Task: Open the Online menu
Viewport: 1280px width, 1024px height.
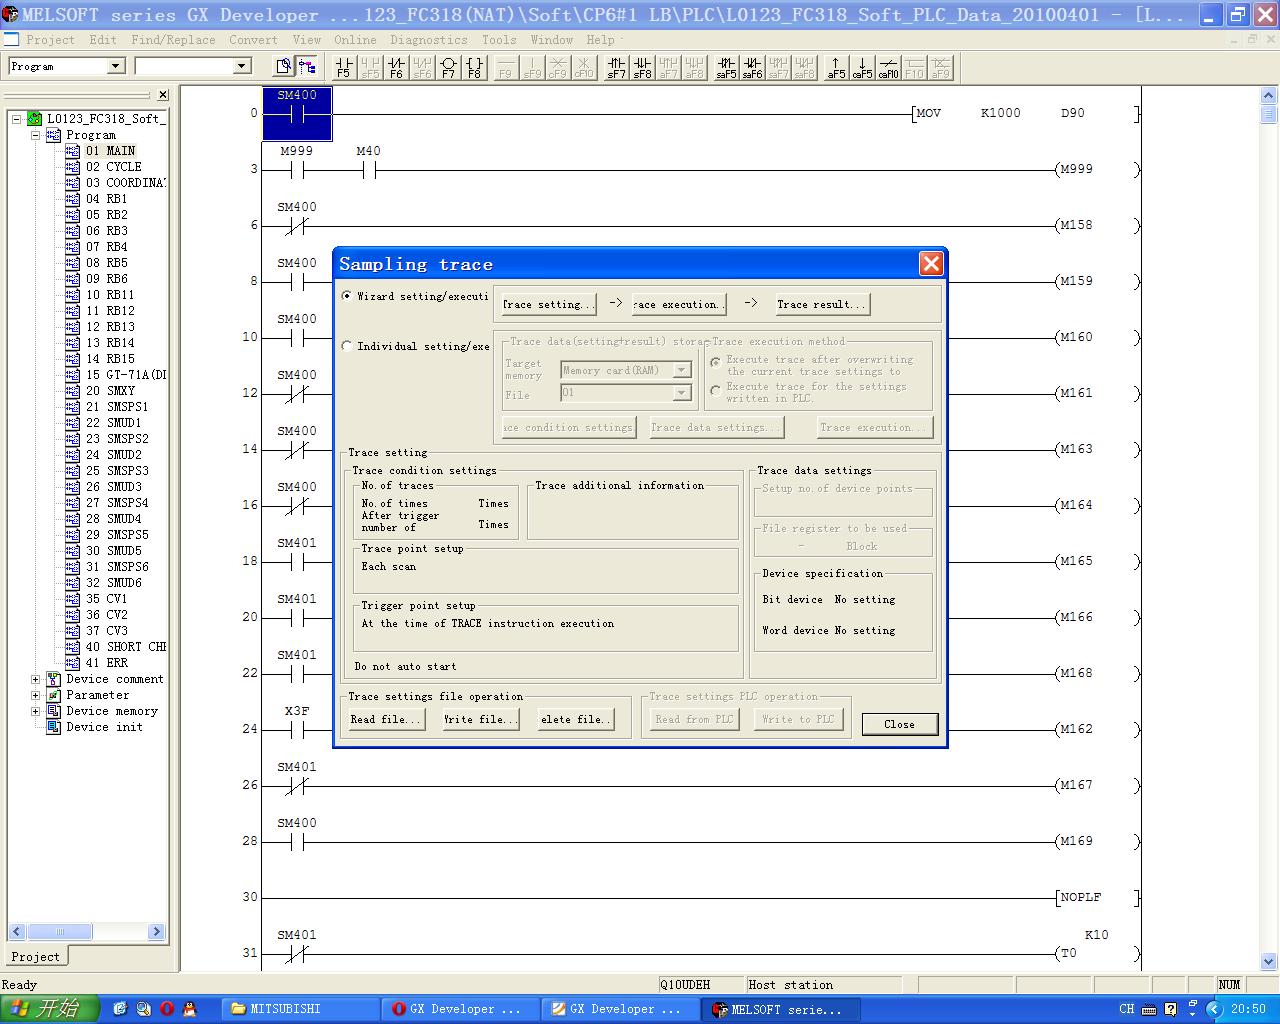Action: coord(355,40)
